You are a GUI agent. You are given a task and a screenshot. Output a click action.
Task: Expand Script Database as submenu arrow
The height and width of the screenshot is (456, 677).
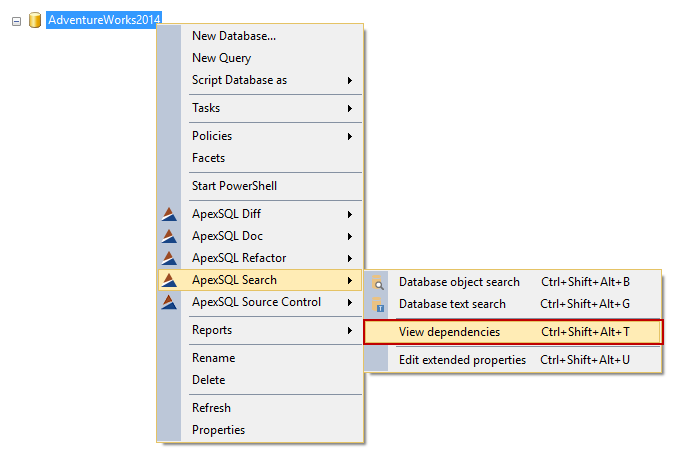[350, 81]
